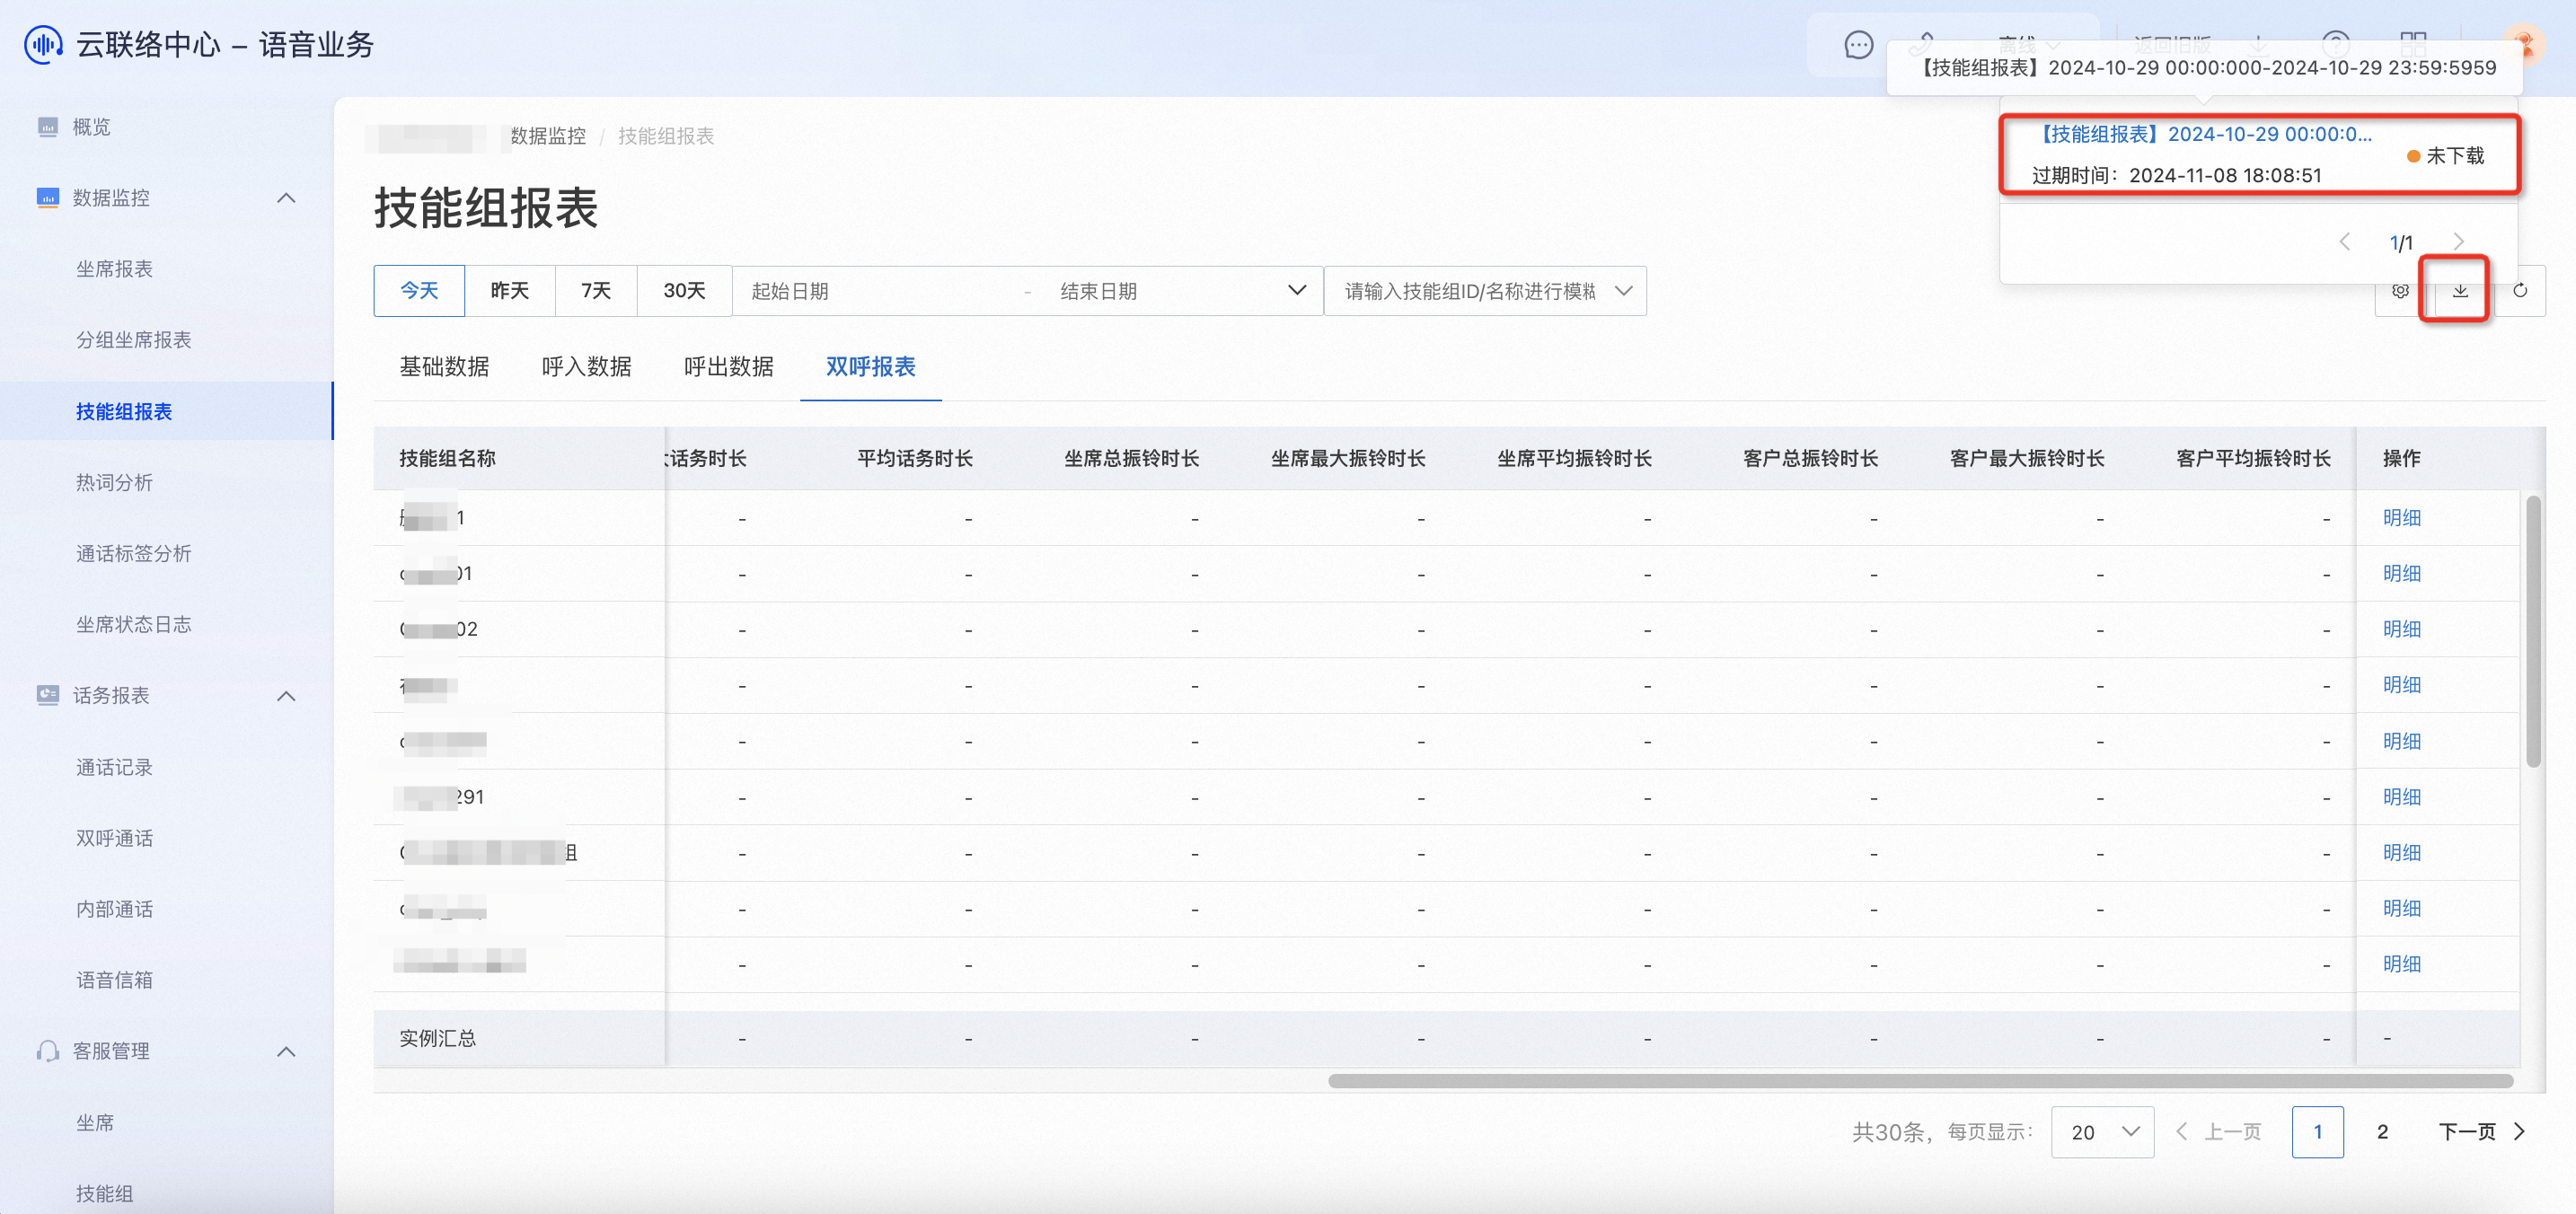The width and height of the screenshot is (2576, 1214).
Task: Open 明细 for the first table row
Action: (x=2401, y=518)
